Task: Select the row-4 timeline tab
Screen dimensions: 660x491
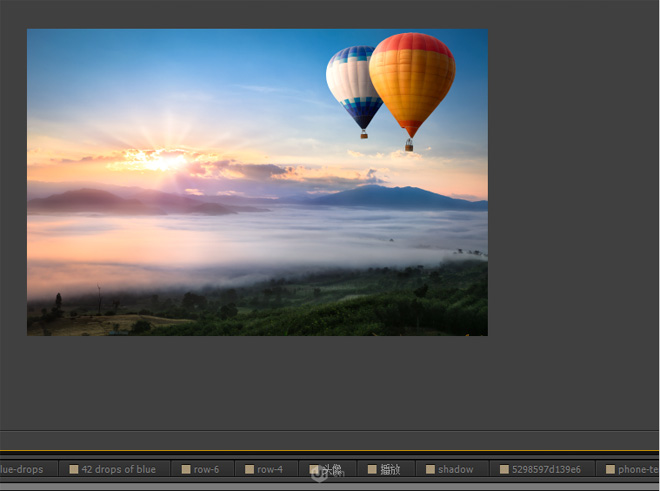Action: pos(270,469)
